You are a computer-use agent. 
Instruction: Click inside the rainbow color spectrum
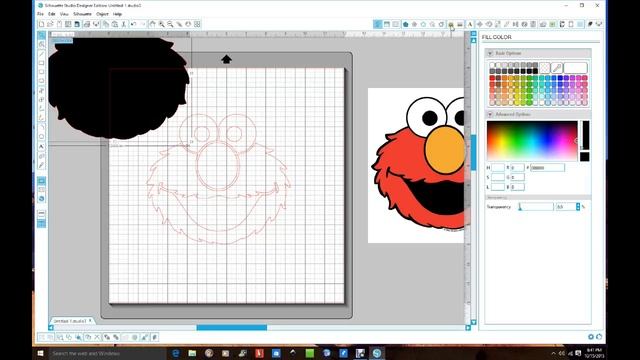(532, 140)
